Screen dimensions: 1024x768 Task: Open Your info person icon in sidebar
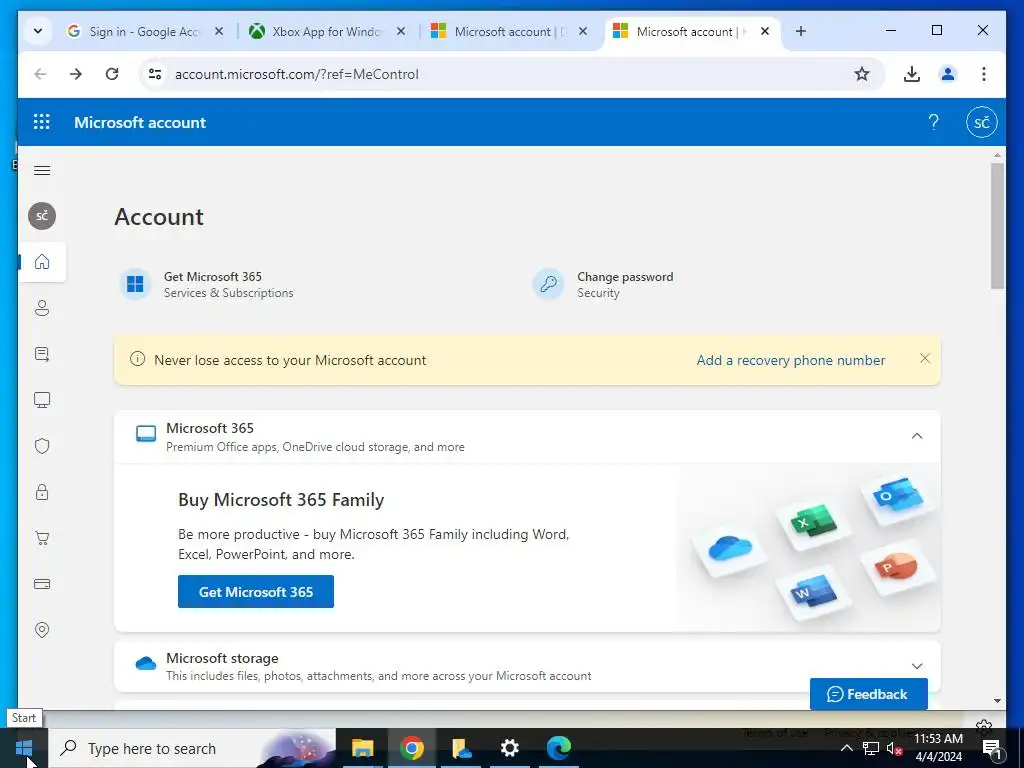[x=42, y=308]
